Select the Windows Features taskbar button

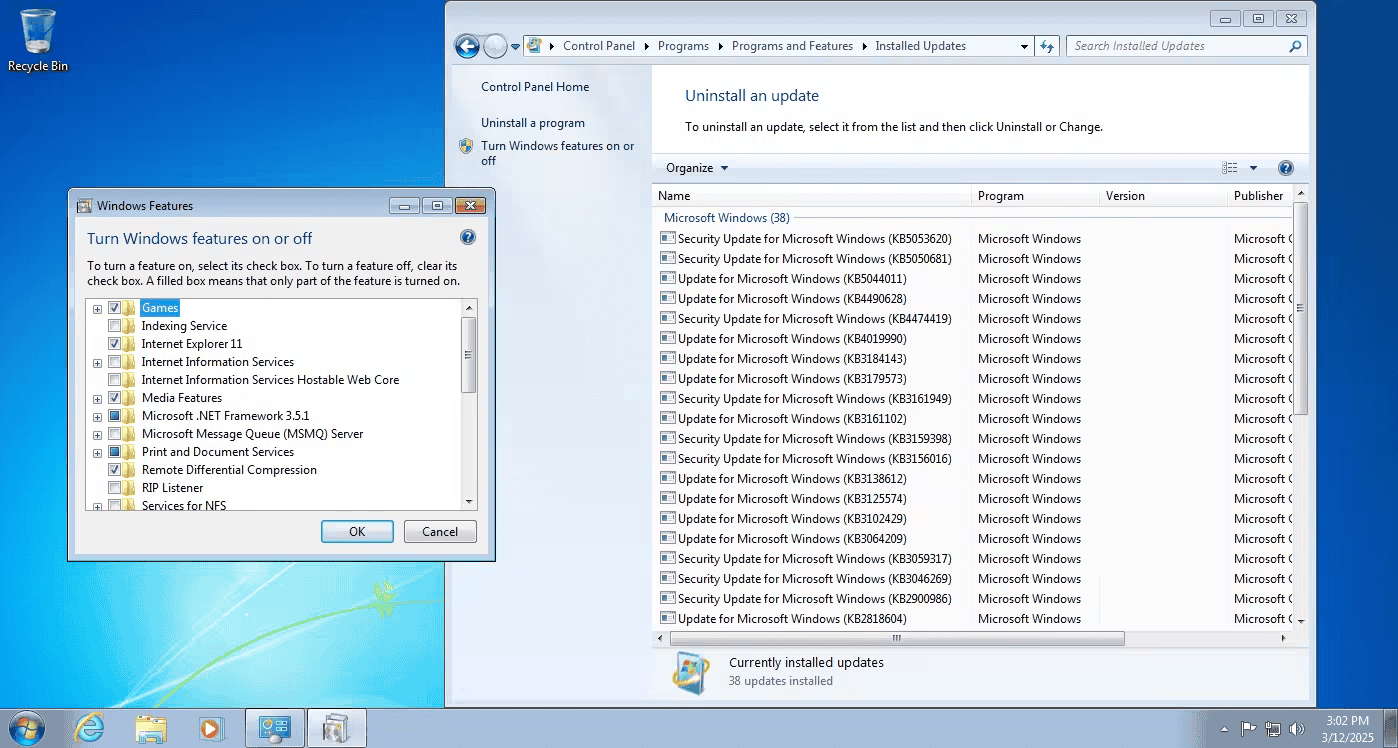(x=337, y=728)
